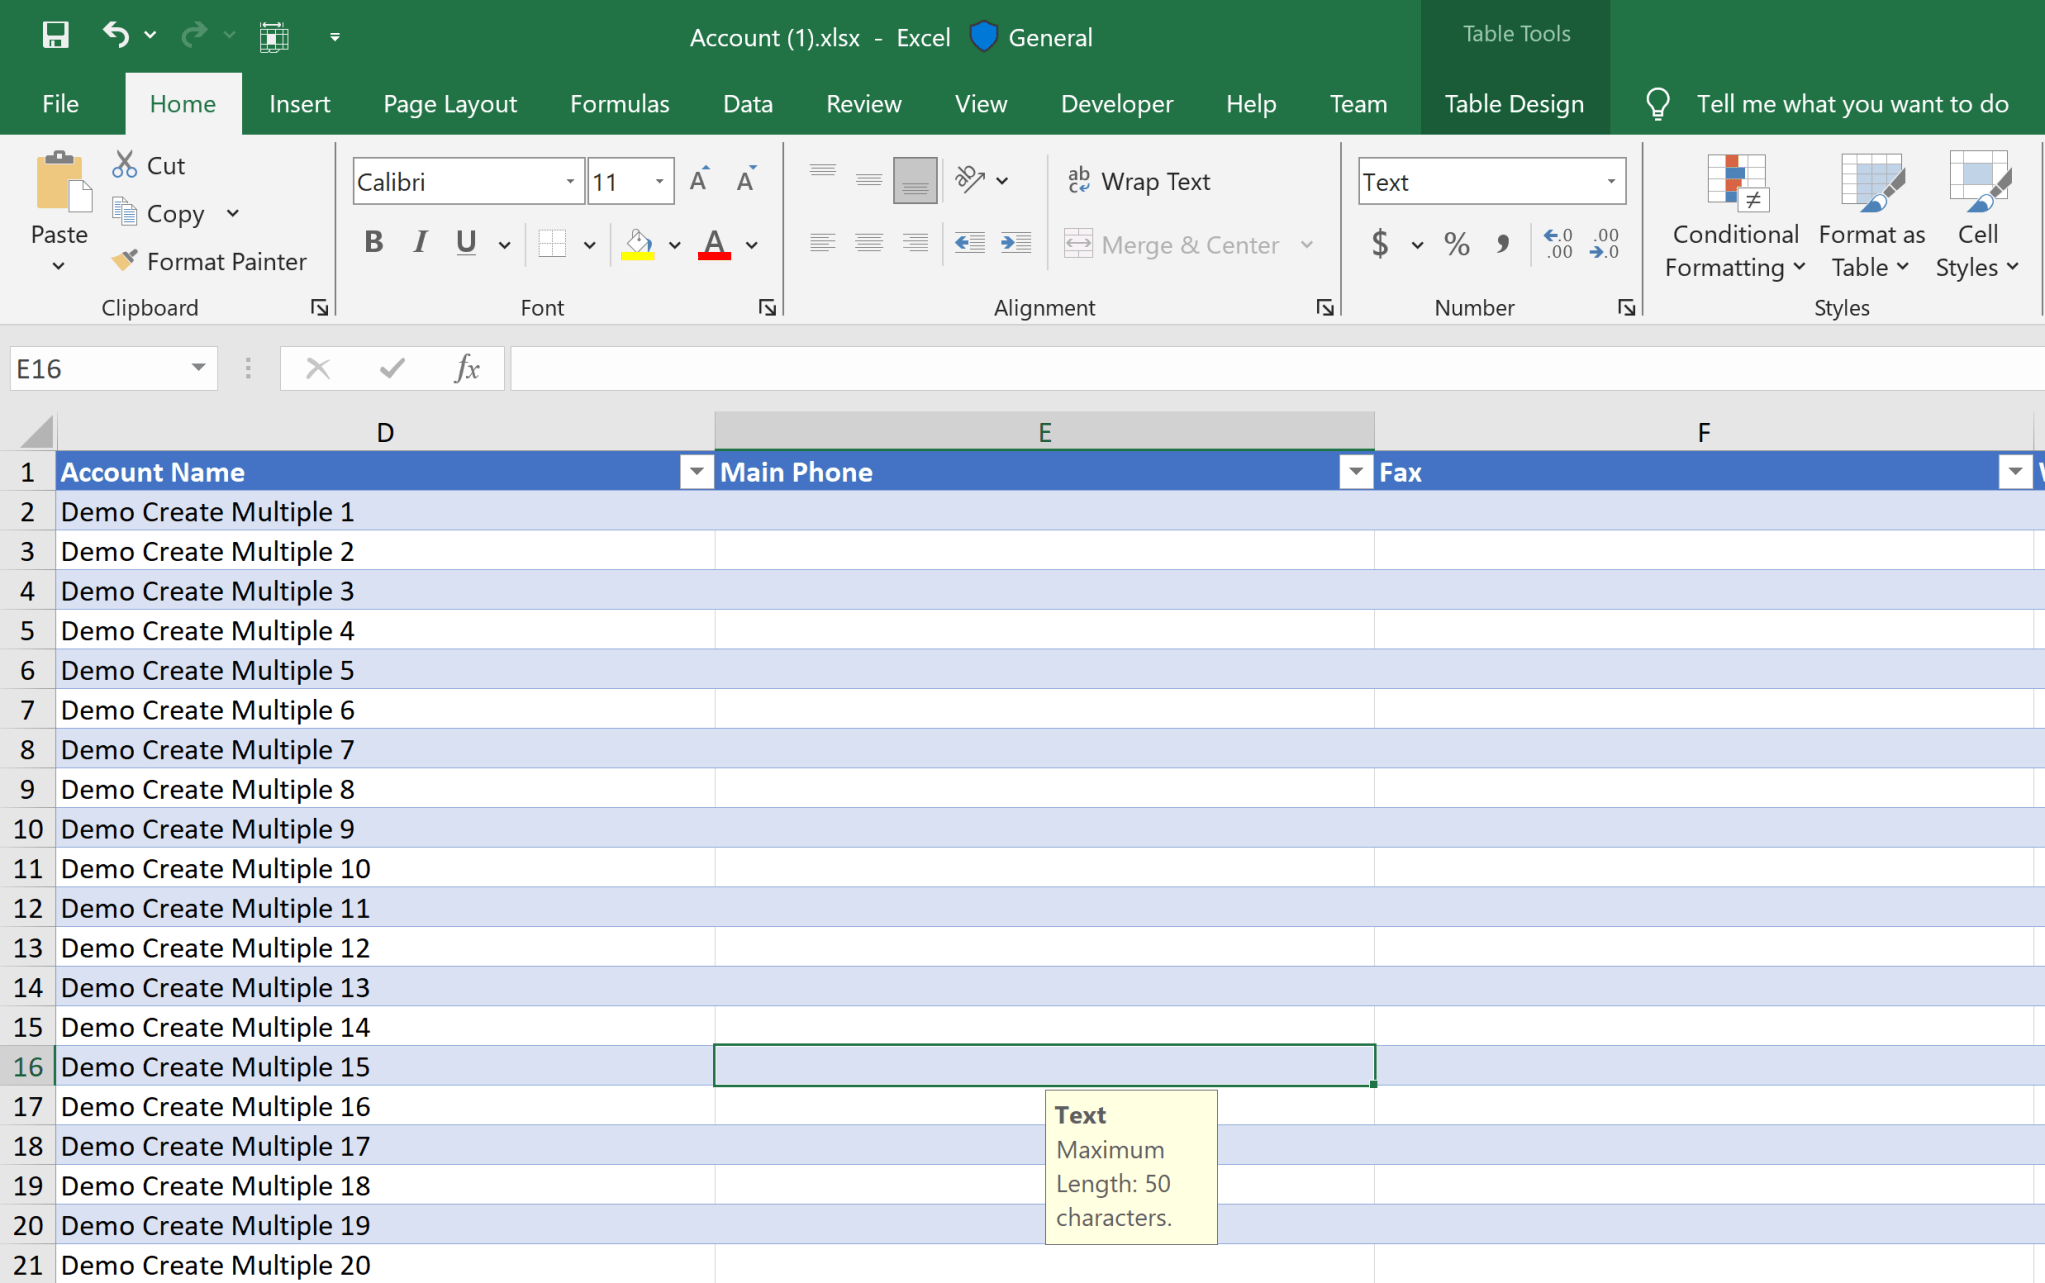The height and width of the screenshot is (1283, 2045).
Task: Click the Cut button
Action: pyautogui.click(x=150, y=165)
